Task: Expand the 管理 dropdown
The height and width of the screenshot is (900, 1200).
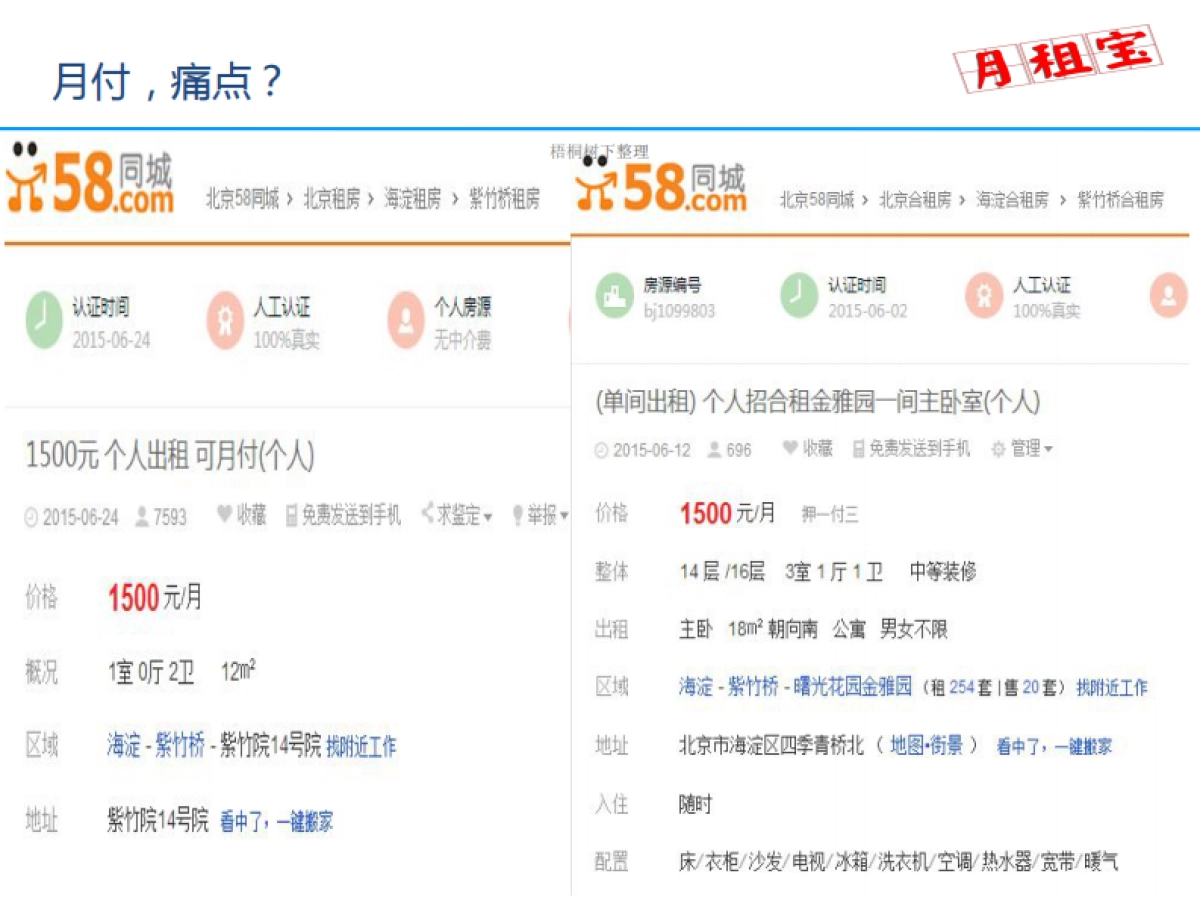Action: (x=1021, y=449)
